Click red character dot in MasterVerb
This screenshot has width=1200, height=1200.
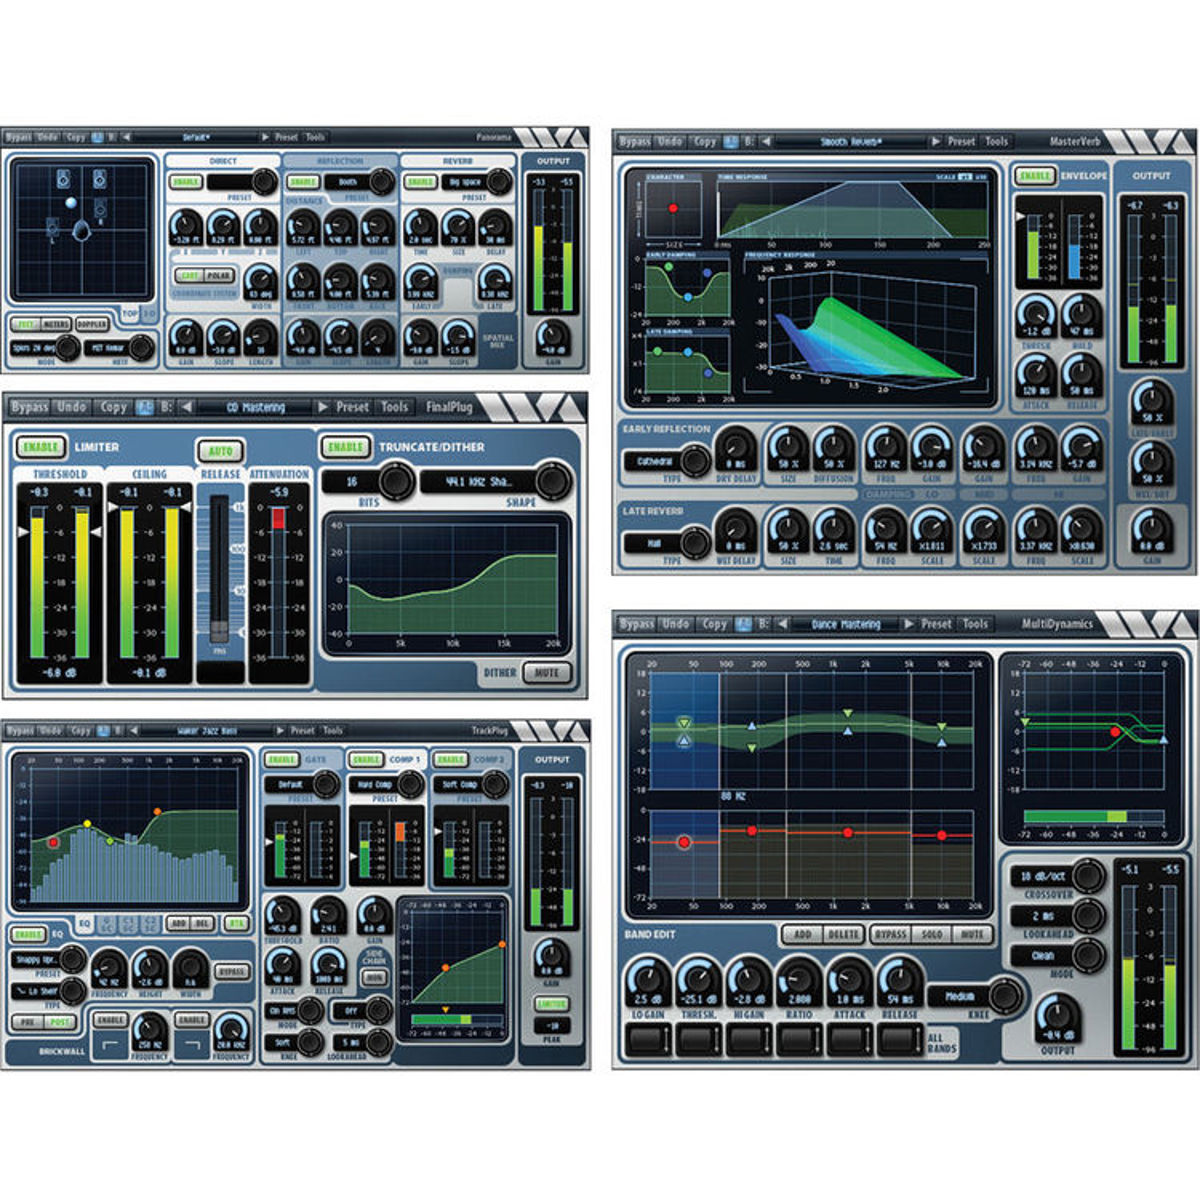pyautogui.click(x=672, y=208)
